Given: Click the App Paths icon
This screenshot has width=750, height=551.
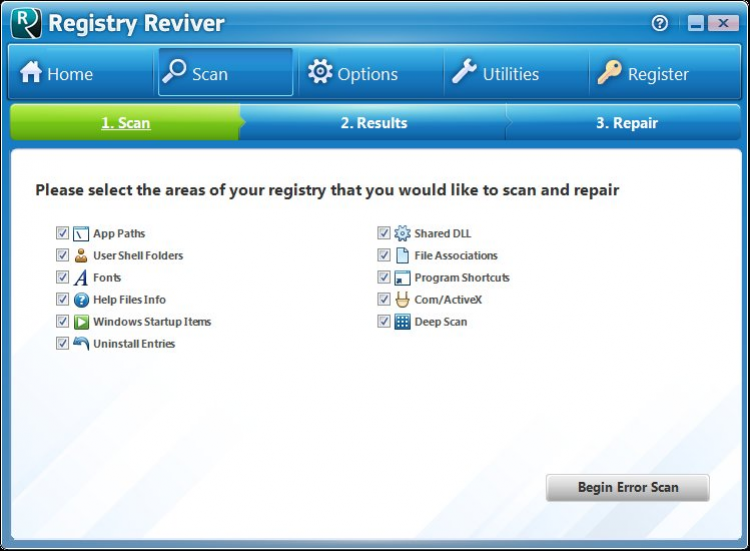Looking at the screenshot, I should [x=81, y=233].
